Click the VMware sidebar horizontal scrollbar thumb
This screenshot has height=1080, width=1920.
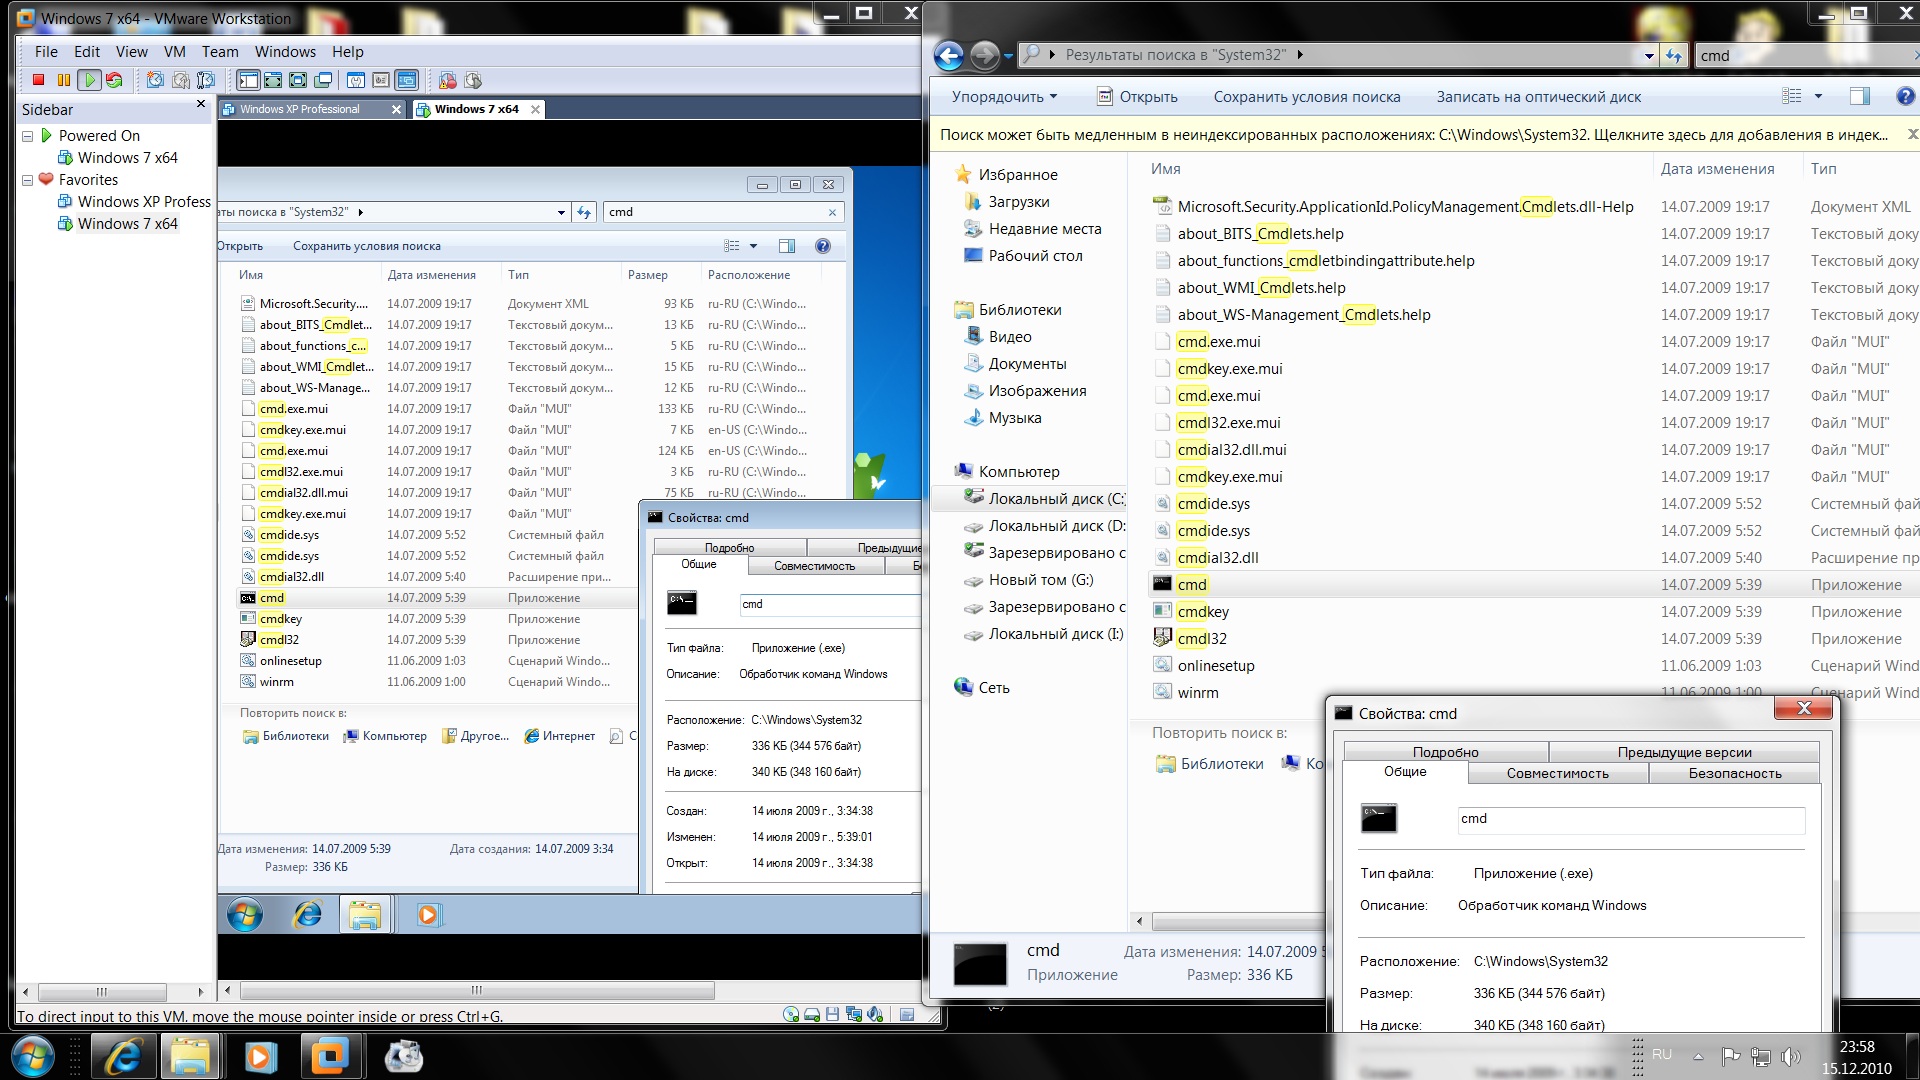[101, 992]
